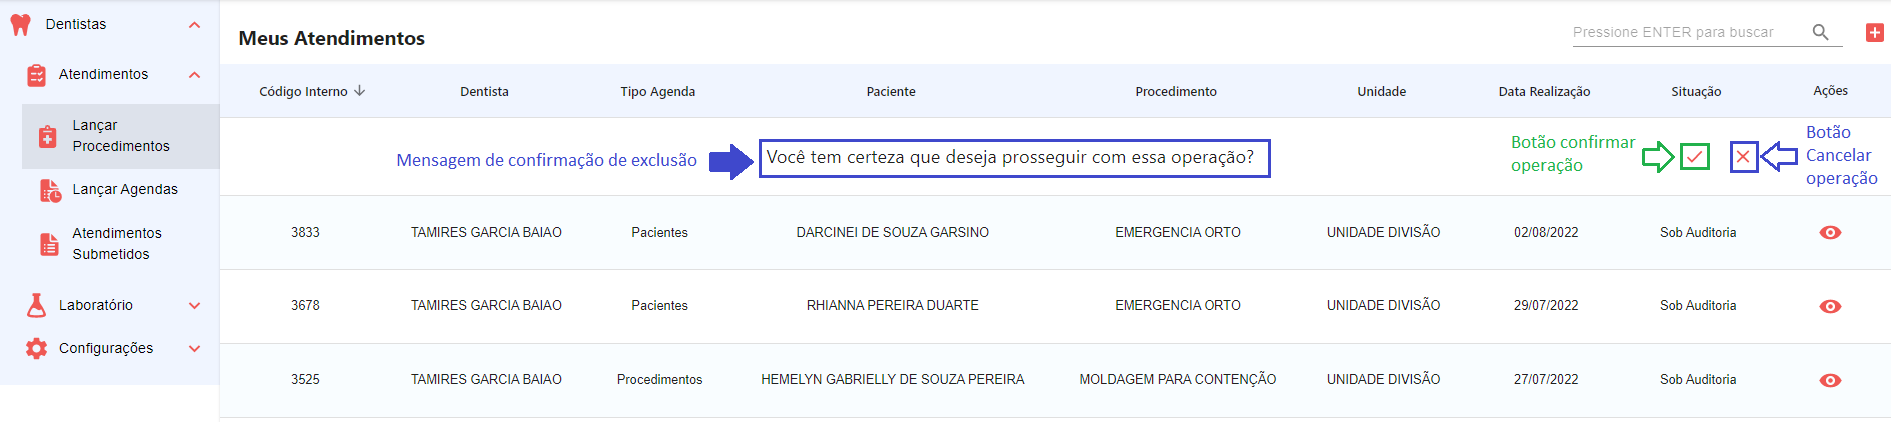Viewport: 1891px width, 422px height.
Task: Click the Atendimentos Submetidos document icon
Action: 49,244
